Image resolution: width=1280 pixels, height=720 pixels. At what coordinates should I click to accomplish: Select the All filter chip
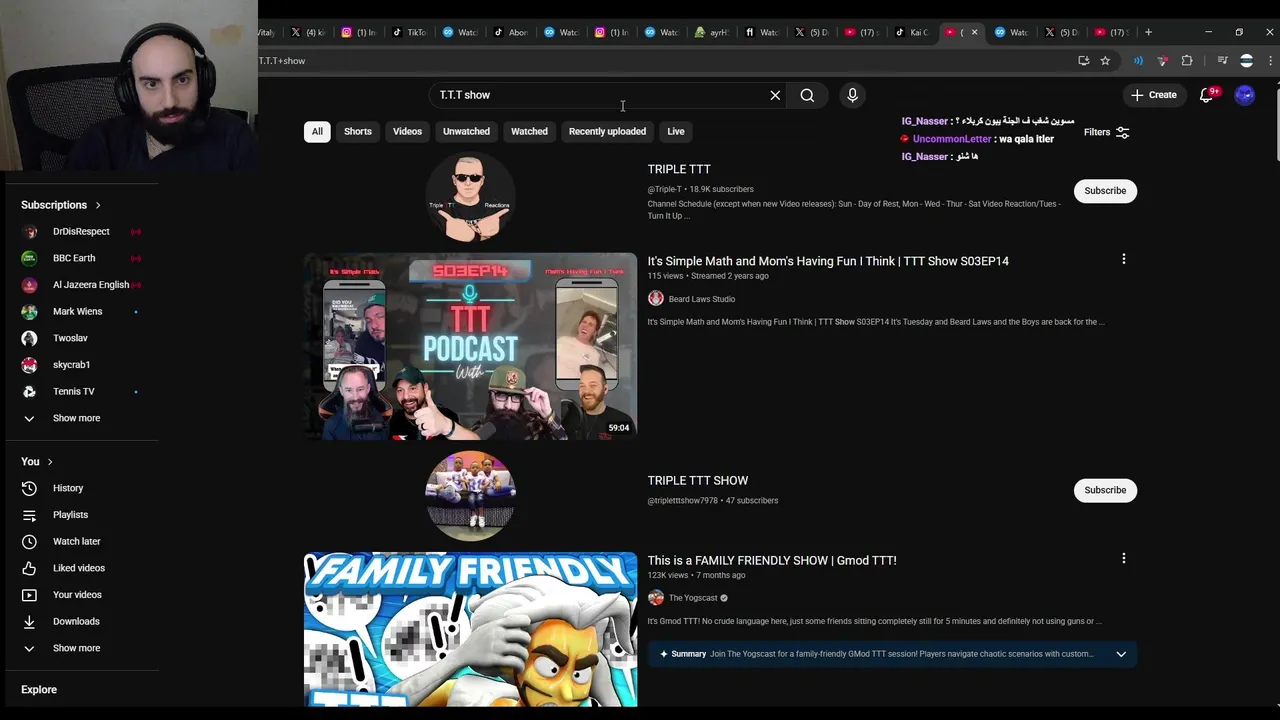[317, 131]
